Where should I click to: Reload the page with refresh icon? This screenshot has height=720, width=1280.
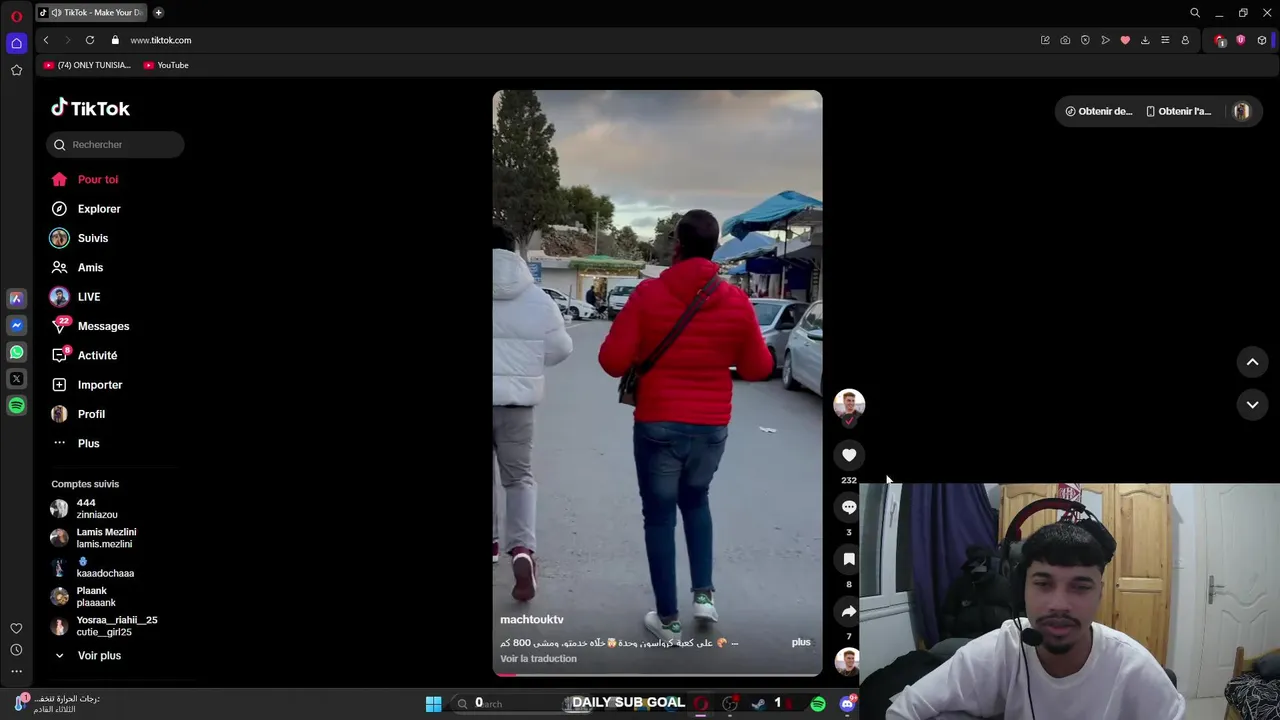click(90, 40)
